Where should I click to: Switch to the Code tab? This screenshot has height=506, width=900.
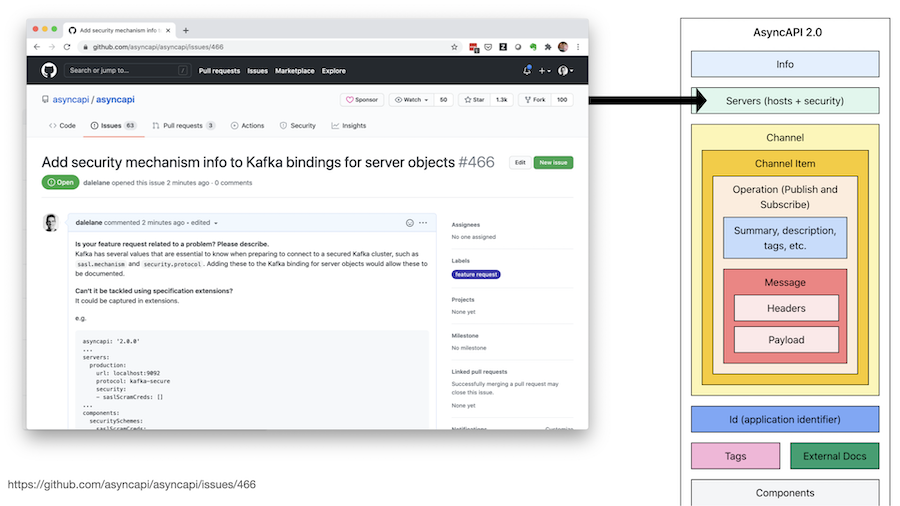(x=62, y=126)
